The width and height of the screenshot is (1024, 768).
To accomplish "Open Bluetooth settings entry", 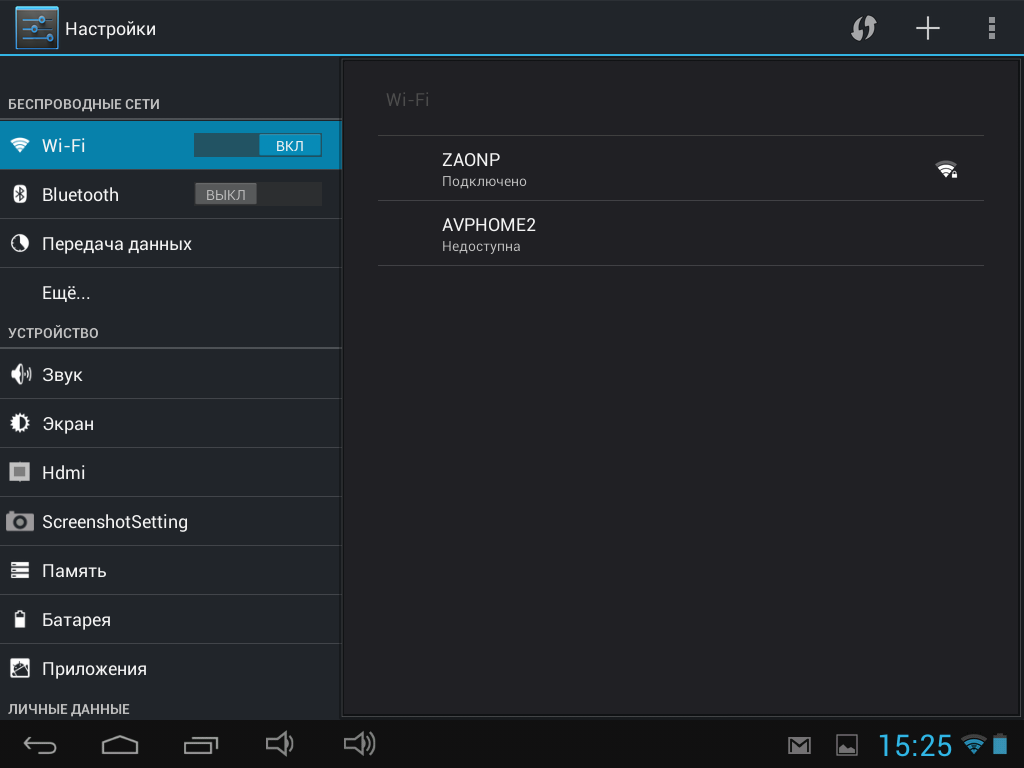I will click(x=170, y=194).
